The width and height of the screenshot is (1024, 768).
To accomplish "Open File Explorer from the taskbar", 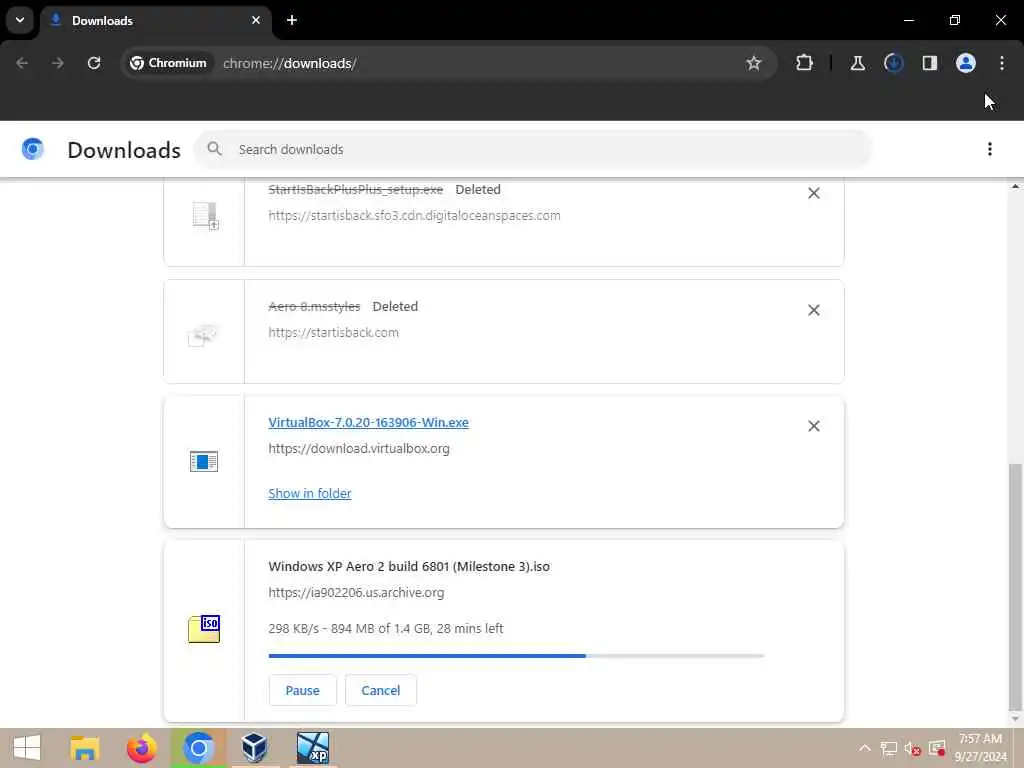I will click(x=85, y=748).
